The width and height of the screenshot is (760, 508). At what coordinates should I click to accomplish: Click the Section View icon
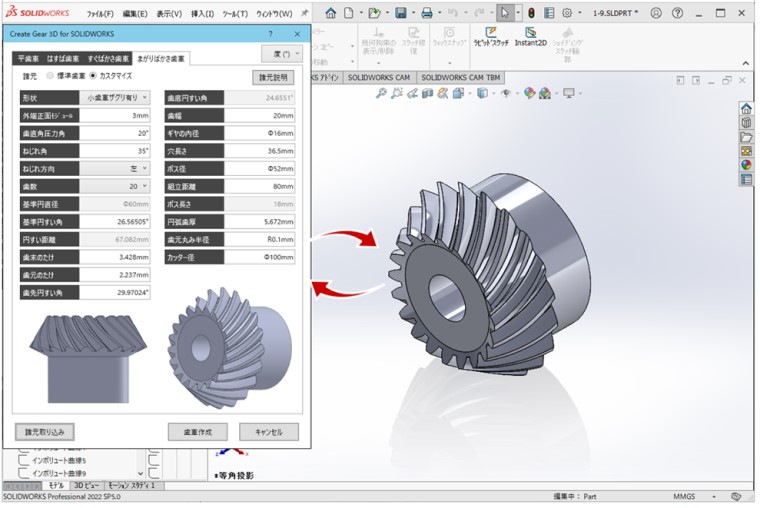tap(427, 93)
